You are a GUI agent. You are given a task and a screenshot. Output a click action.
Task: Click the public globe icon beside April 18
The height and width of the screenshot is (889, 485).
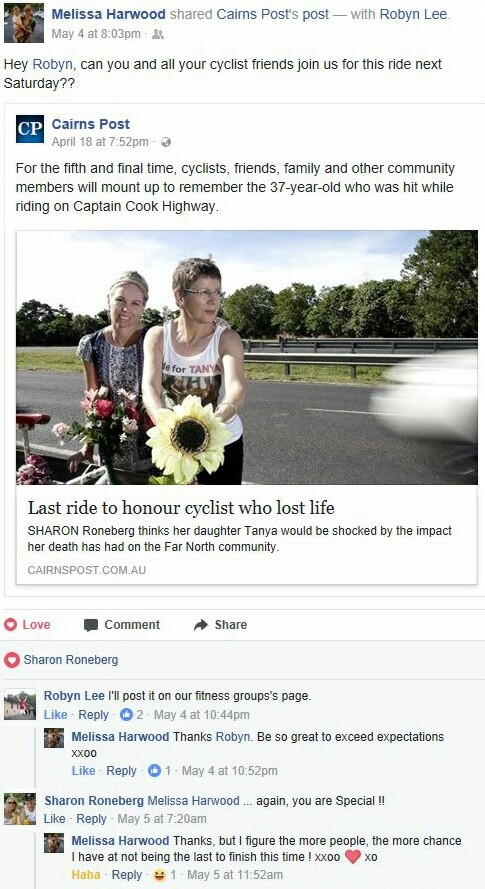click(x=166, y=142)
